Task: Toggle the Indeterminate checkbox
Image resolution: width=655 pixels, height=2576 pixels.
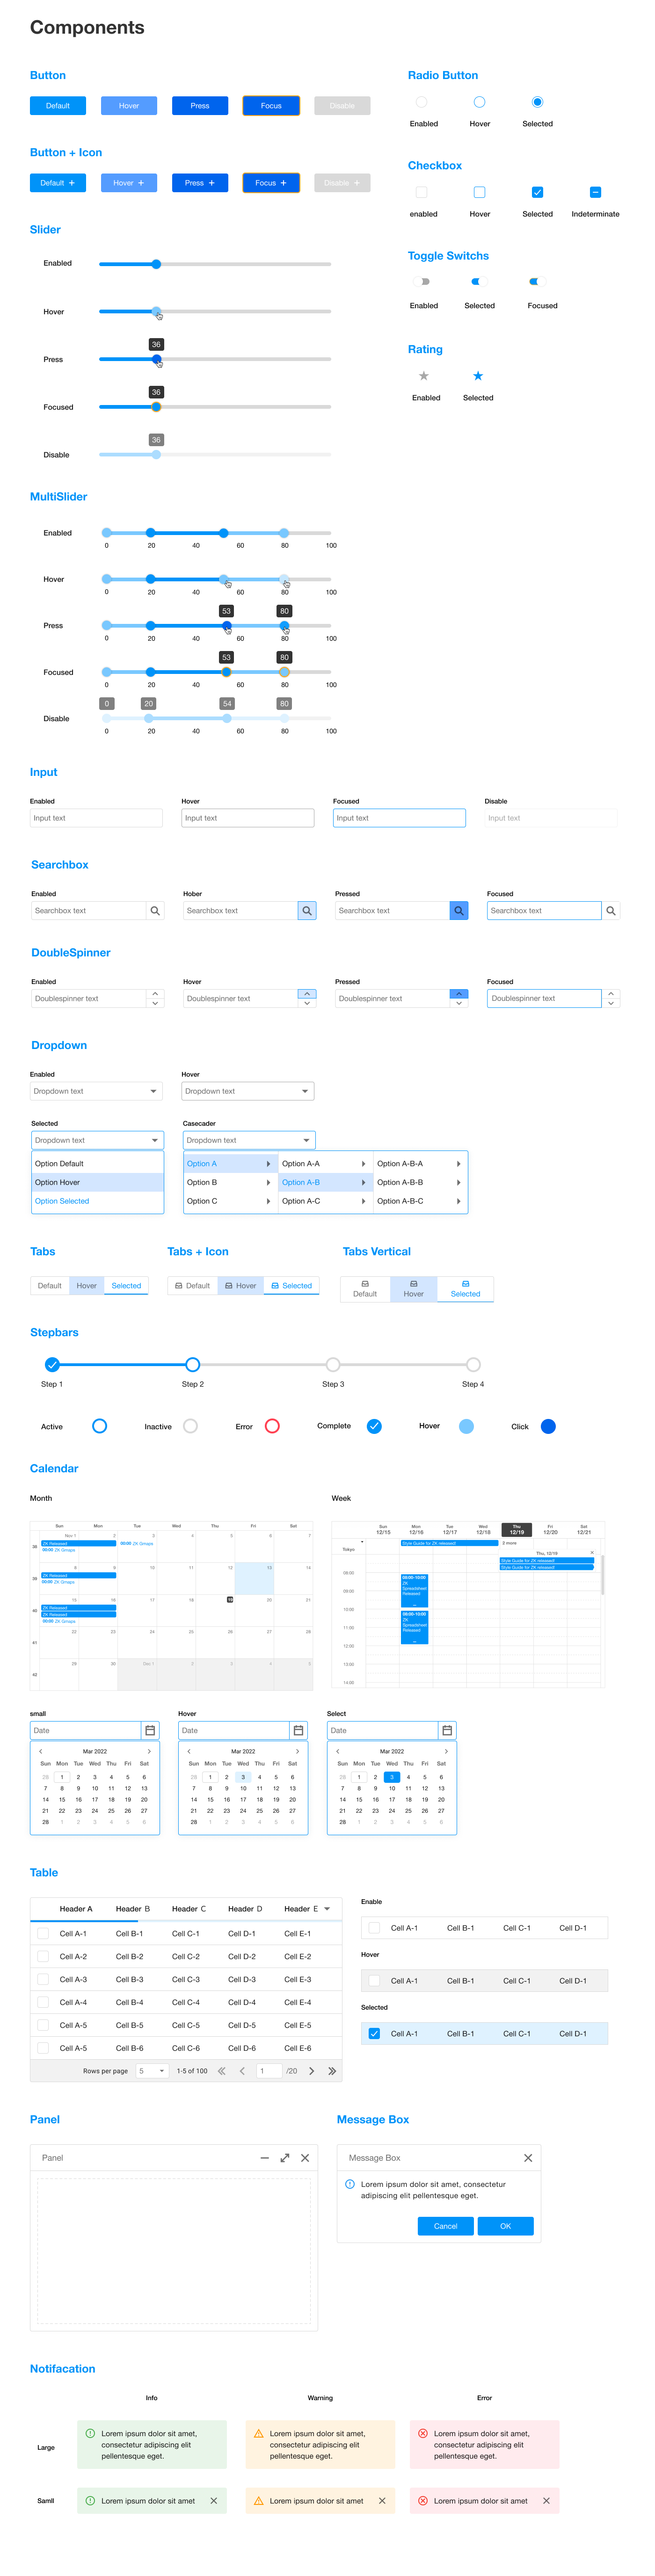Action: point(595,192)
